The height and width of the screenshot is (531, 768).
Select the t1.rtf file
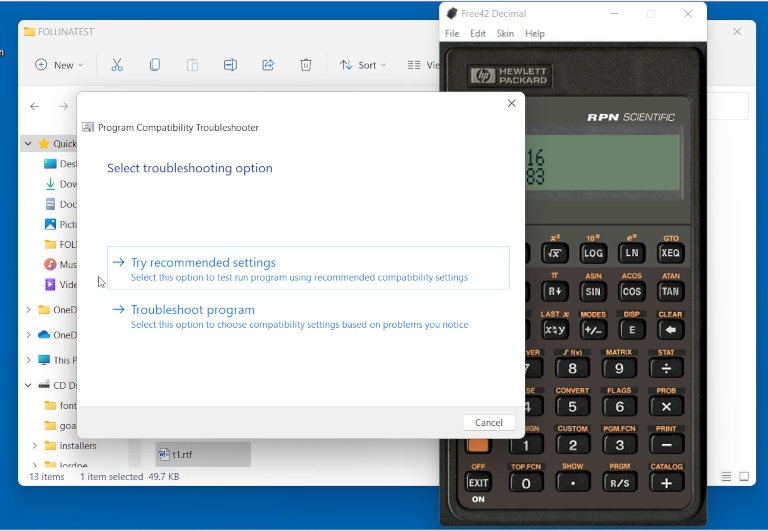203,455
